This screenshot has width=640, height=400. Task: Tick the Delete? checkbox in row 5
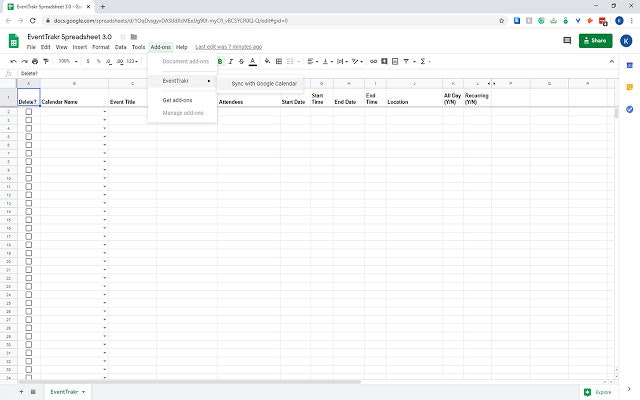(x=29, y=136)
